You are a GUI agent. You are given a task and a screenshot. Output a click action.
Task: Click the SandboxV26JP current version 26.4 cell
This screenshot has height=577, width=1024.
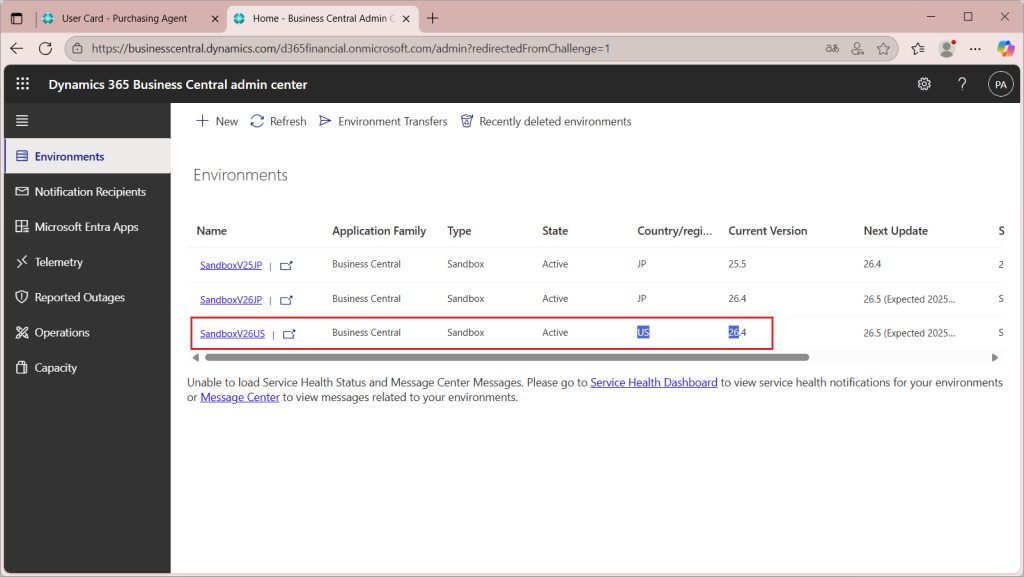pyautogui.click(x=737, y=298)
